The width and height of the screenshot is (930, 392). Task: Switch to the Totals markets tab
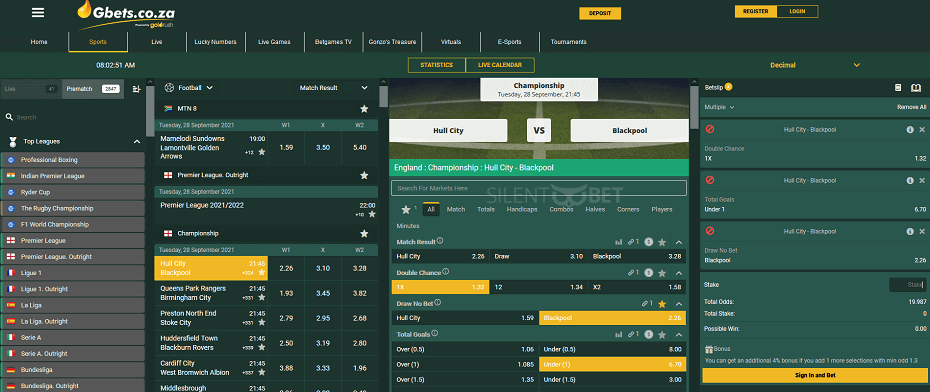tap(486, 209)
